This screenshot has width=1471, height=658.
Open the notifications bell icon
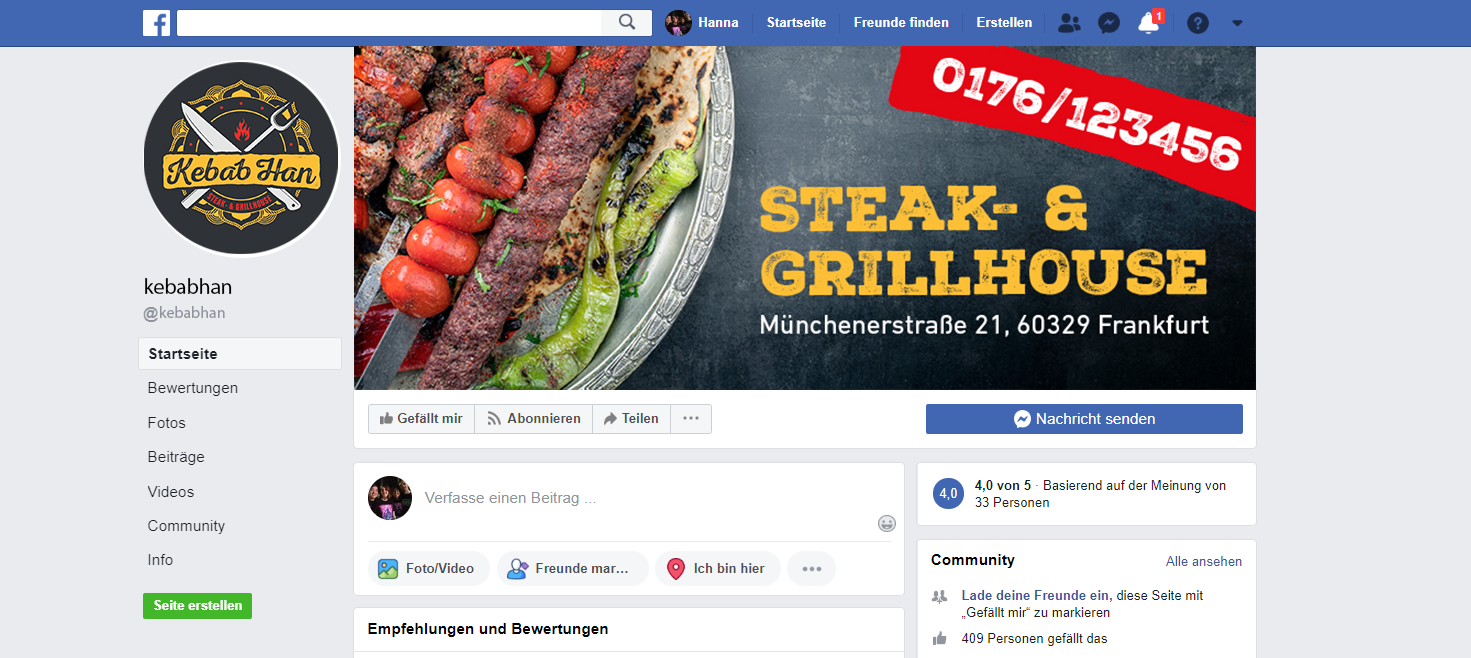[1149, 23]
